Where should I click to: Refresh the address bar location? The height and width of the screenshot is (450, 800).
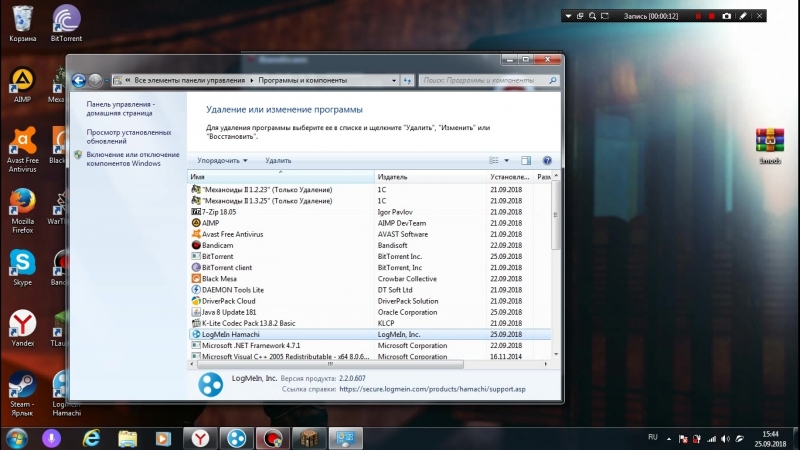407,80
